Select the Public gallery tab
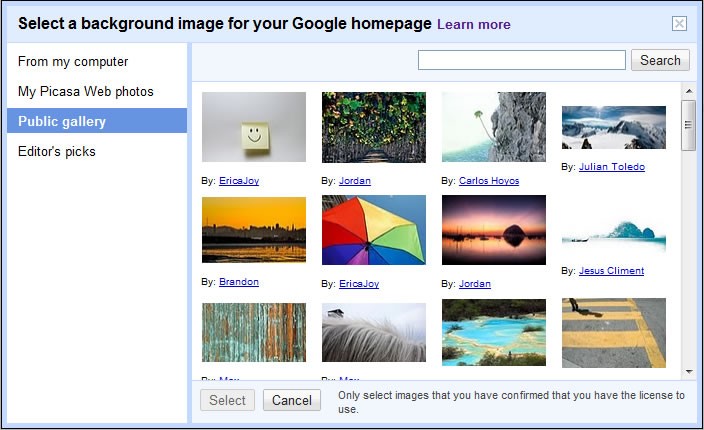 pos(97,121)
